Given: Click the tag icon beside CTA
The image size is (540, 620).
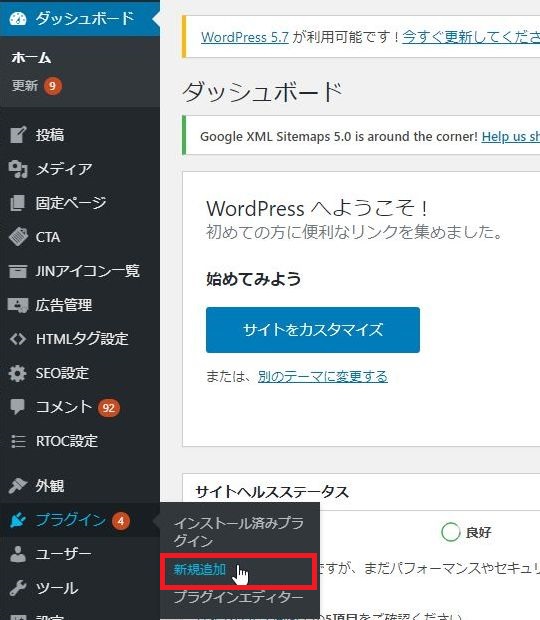Looking at the screenshot, I should click(18, 237).
